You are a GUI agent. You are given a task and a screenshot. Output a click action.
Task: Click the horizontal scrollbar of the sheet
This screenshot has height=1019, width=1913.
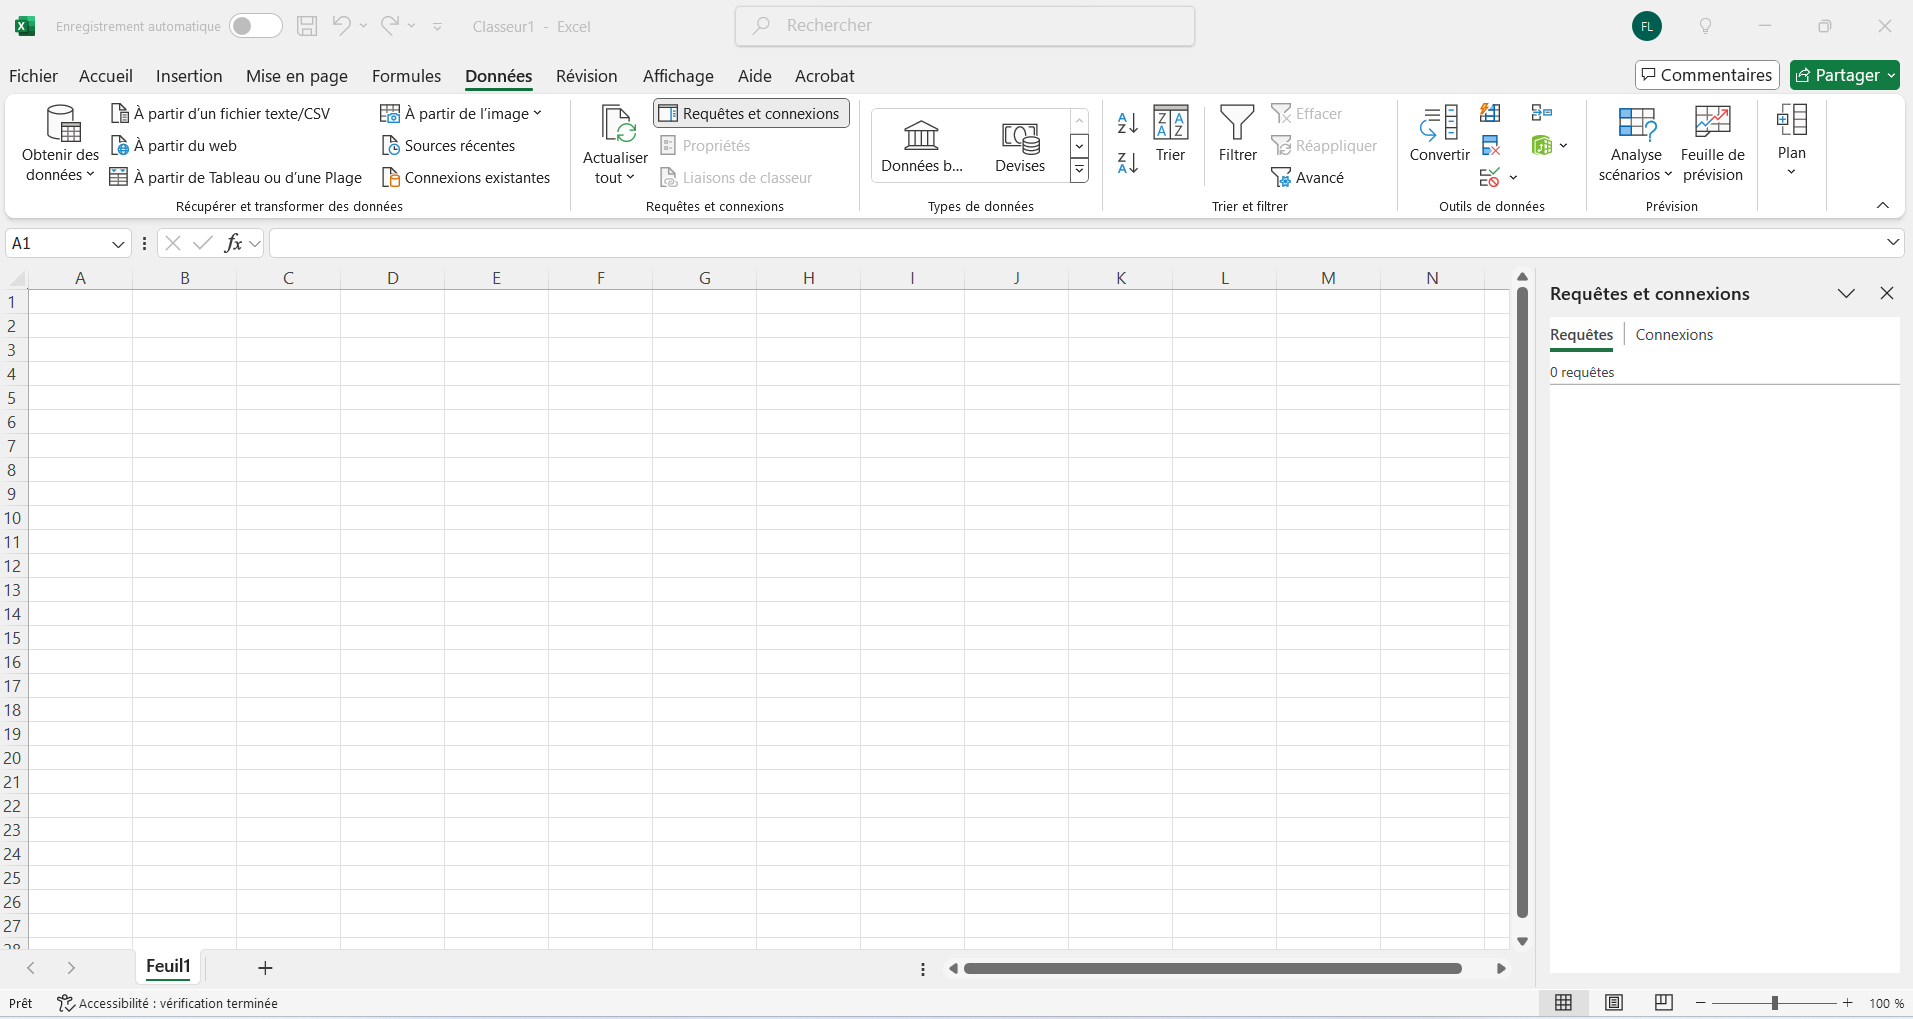point(1213,968)
